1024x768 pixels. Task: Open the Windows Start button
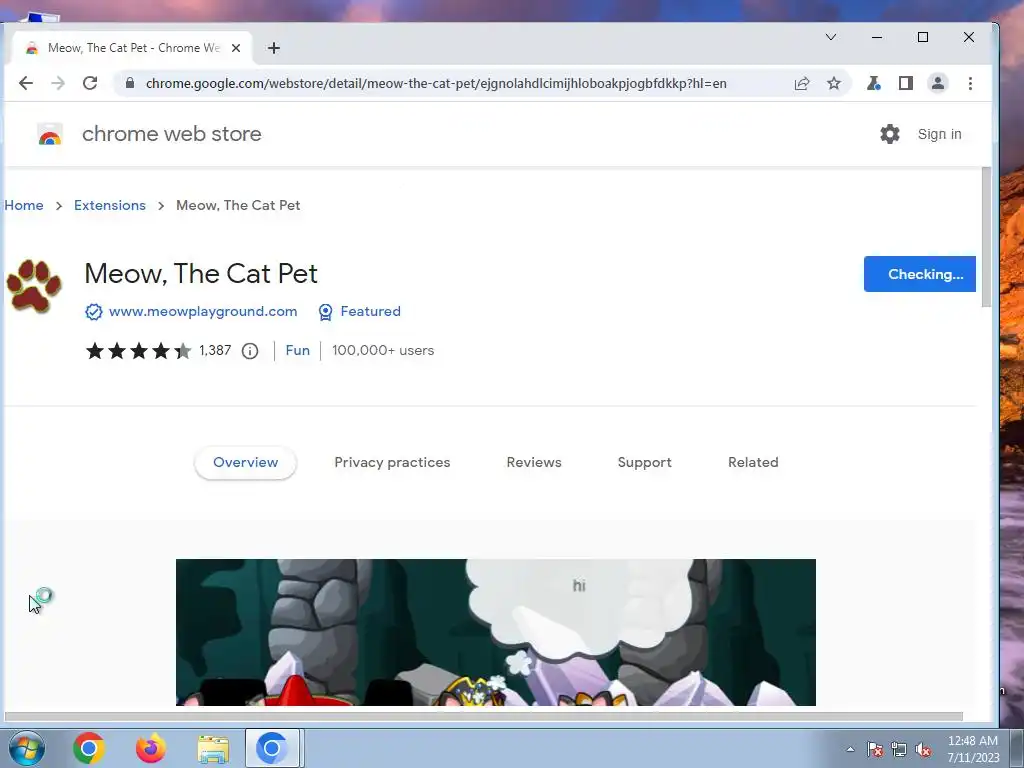tap(27, 748)
